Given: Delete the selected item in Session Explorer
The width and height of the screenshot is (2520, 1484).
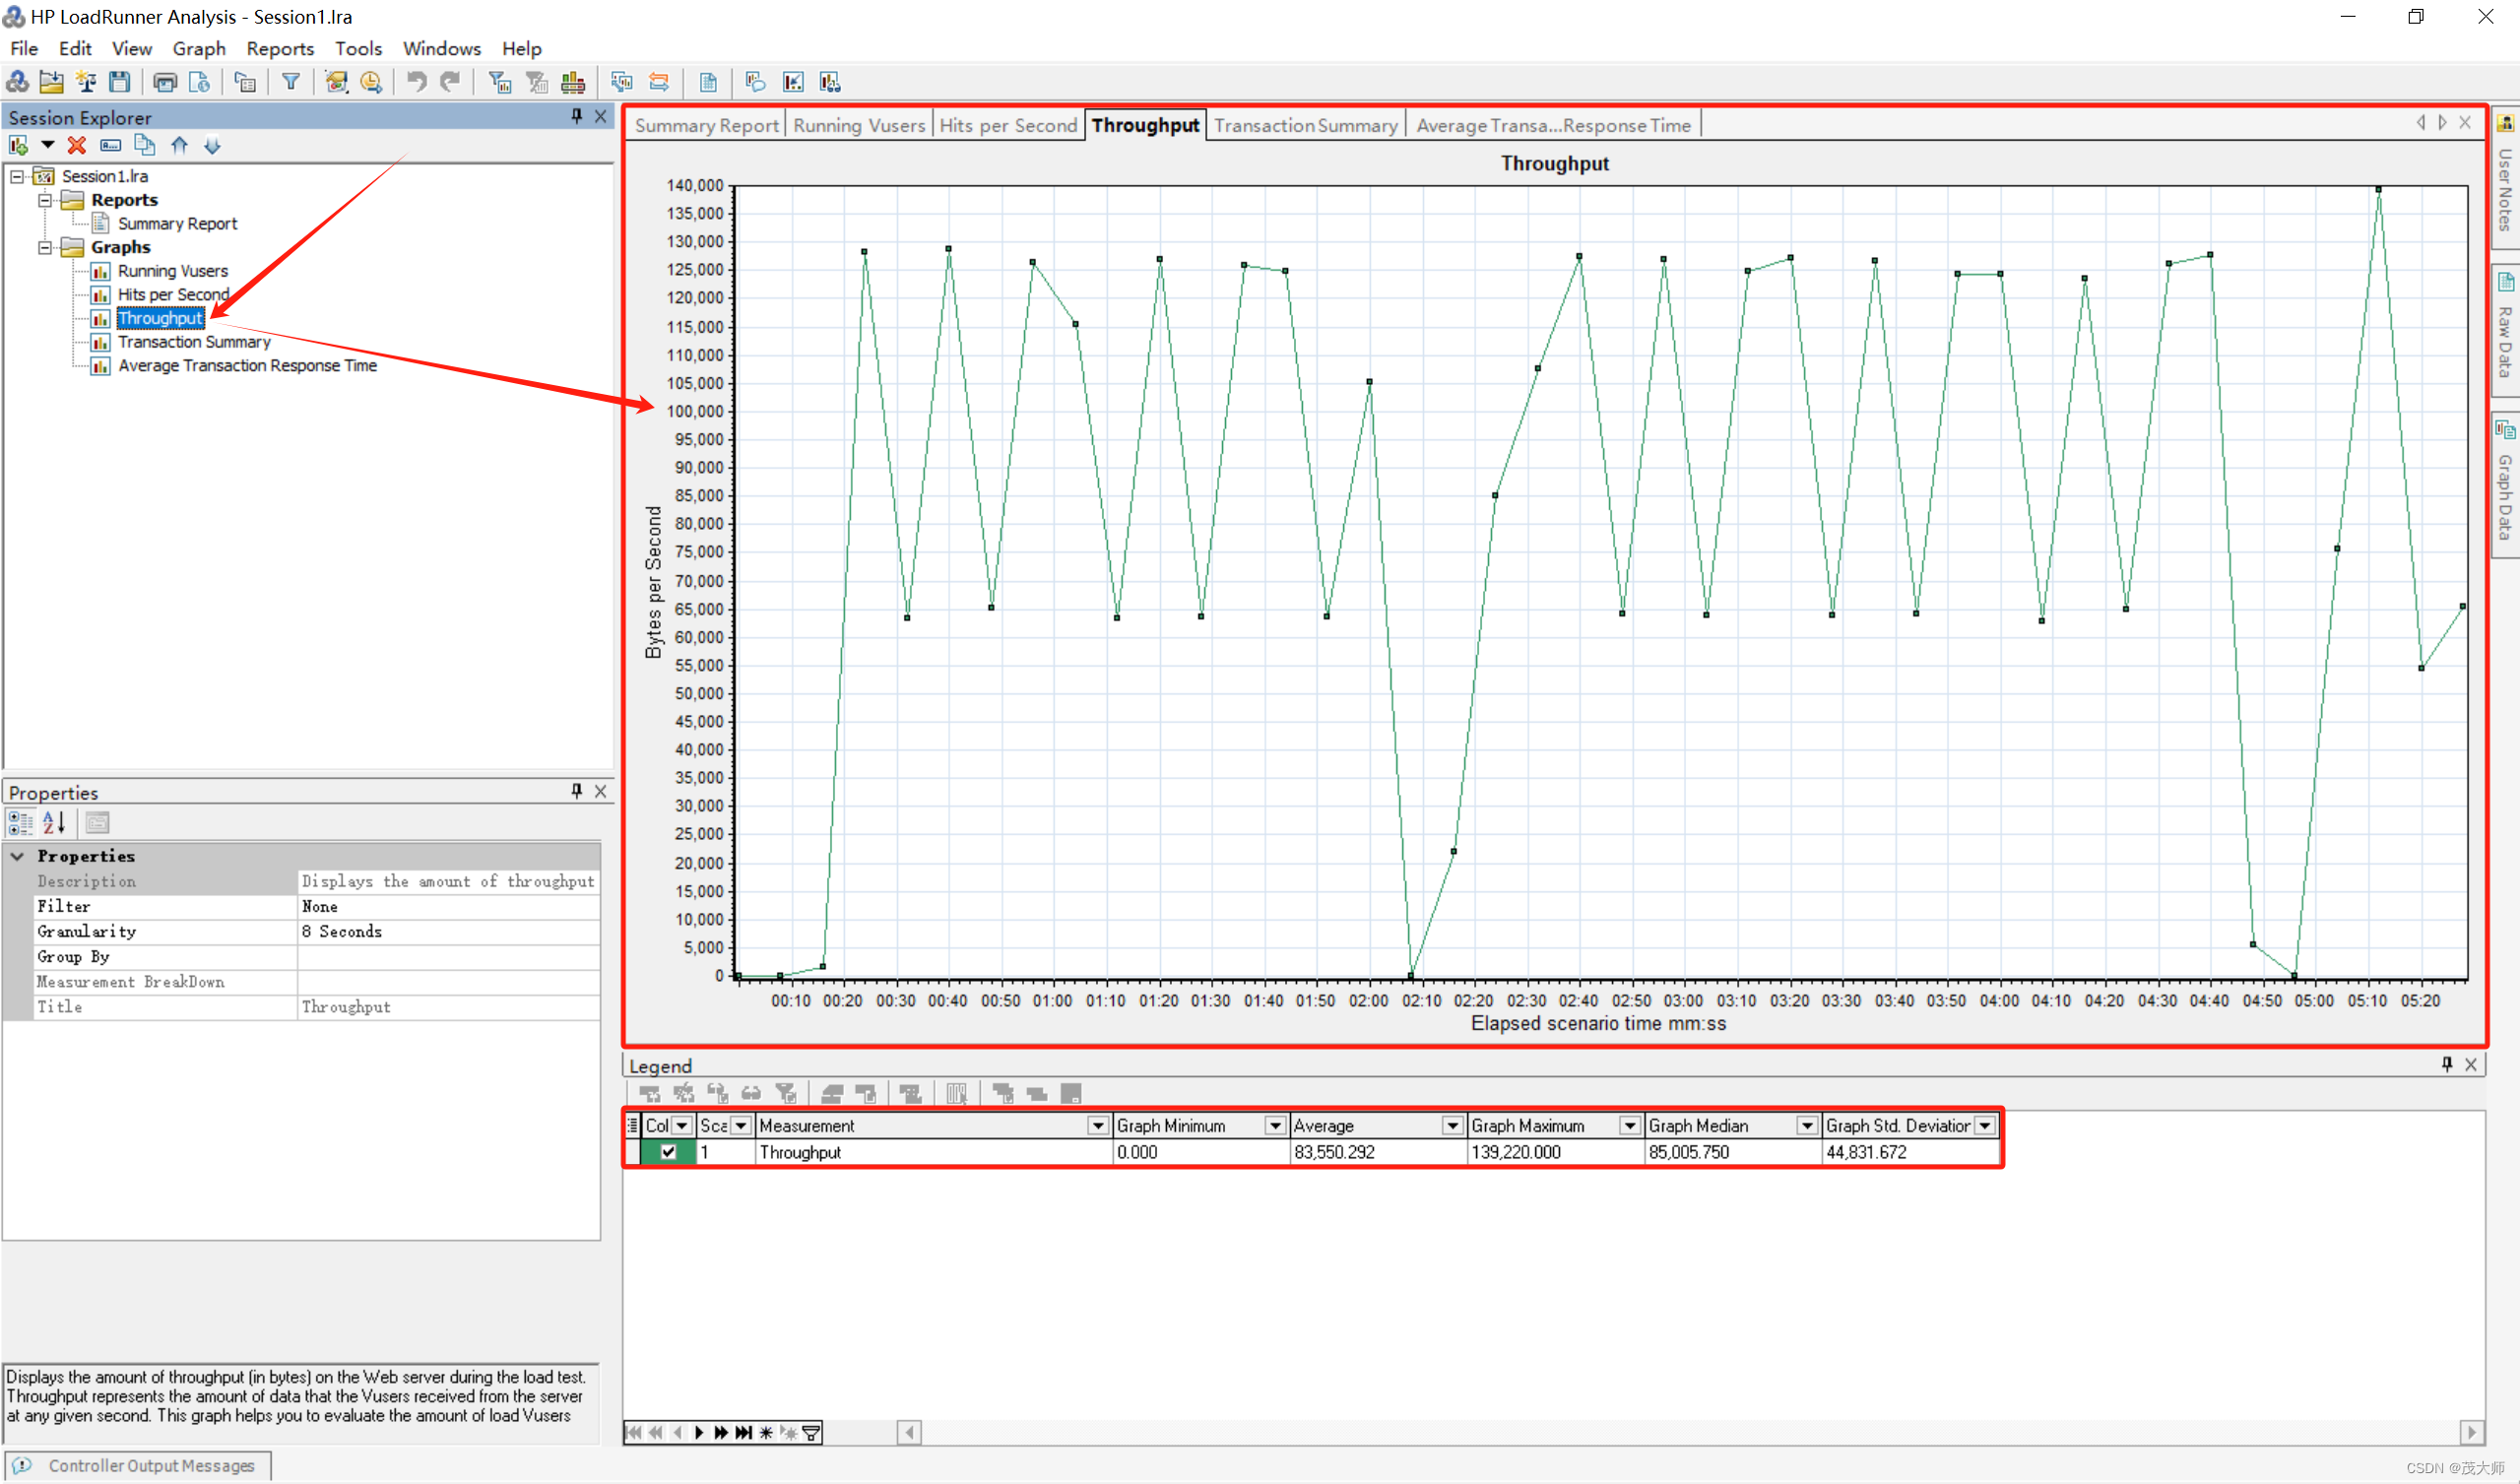Looking at the screenshot, I should point(77,145).
